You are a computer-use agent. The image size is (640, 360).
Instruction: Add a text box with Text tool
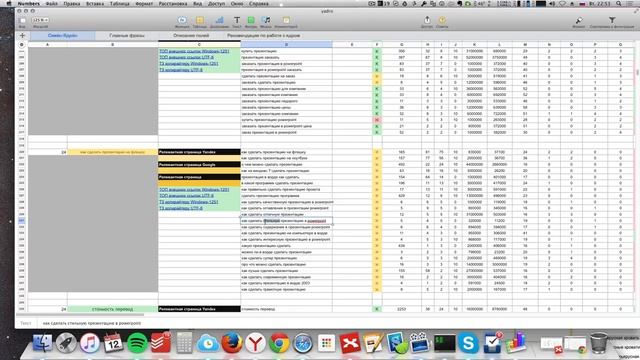coord(237,20)
